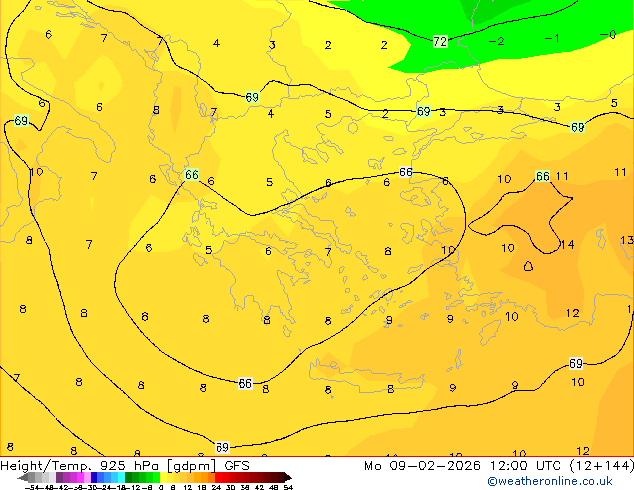Click the 13 temperature value on the right edge

627,240
